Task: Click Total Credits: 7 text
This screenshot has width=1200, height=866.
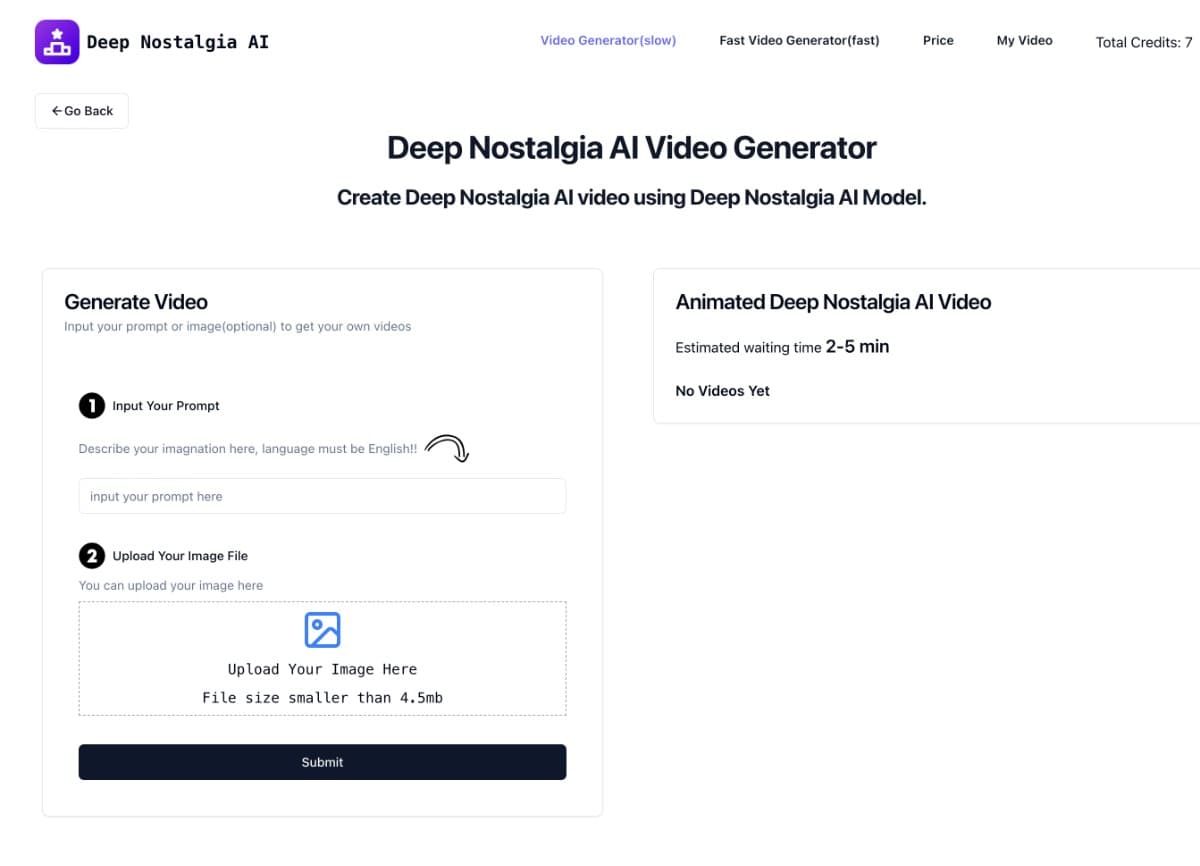Action: point(1144,42)
